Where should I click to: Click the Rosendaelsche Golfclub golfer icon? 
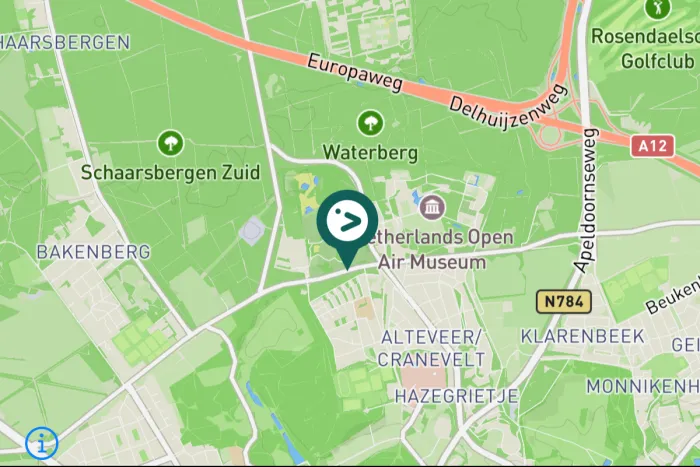pyautogui.click(x=657, y=7)
